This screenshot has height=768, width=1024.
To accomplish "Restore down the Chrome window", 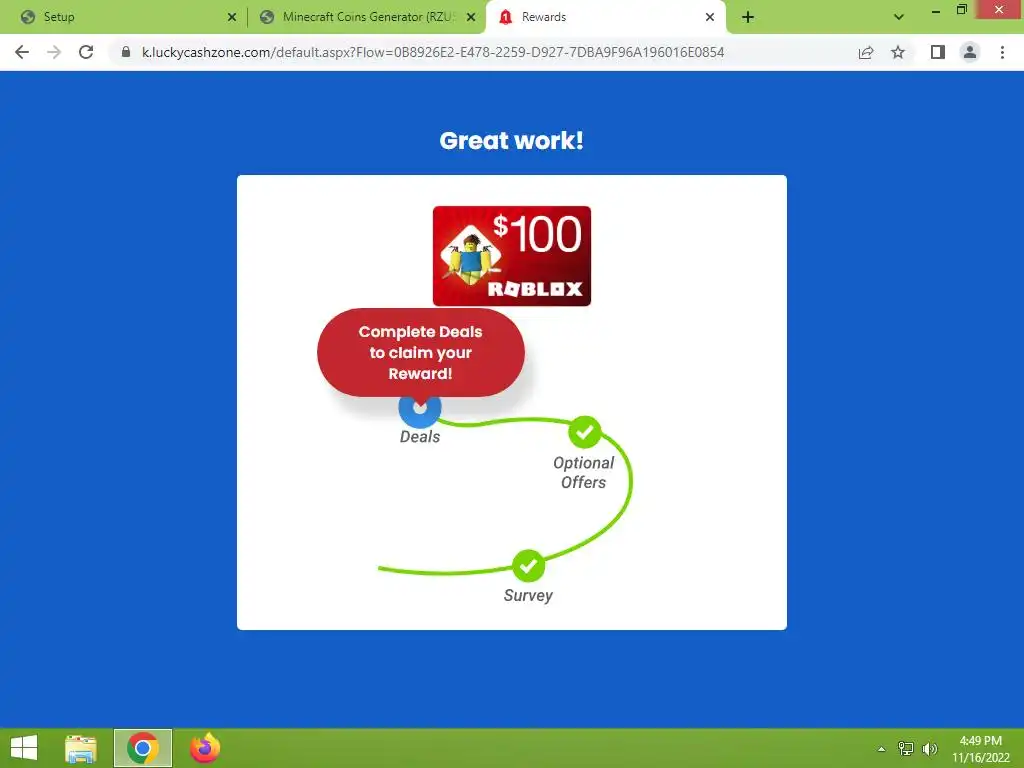I will coord(961,10).
